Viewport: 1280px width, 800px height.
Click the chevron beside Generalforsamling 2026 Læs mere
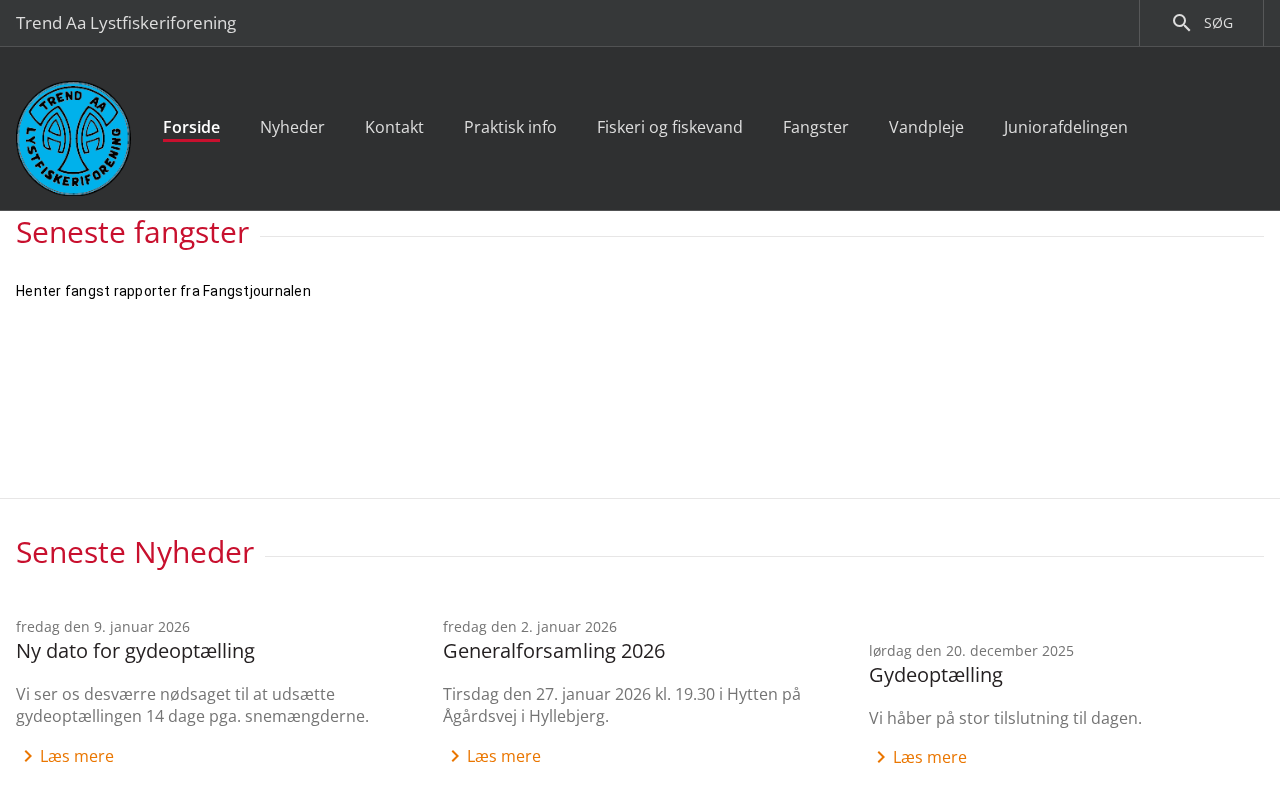click(x=455, y=756)
